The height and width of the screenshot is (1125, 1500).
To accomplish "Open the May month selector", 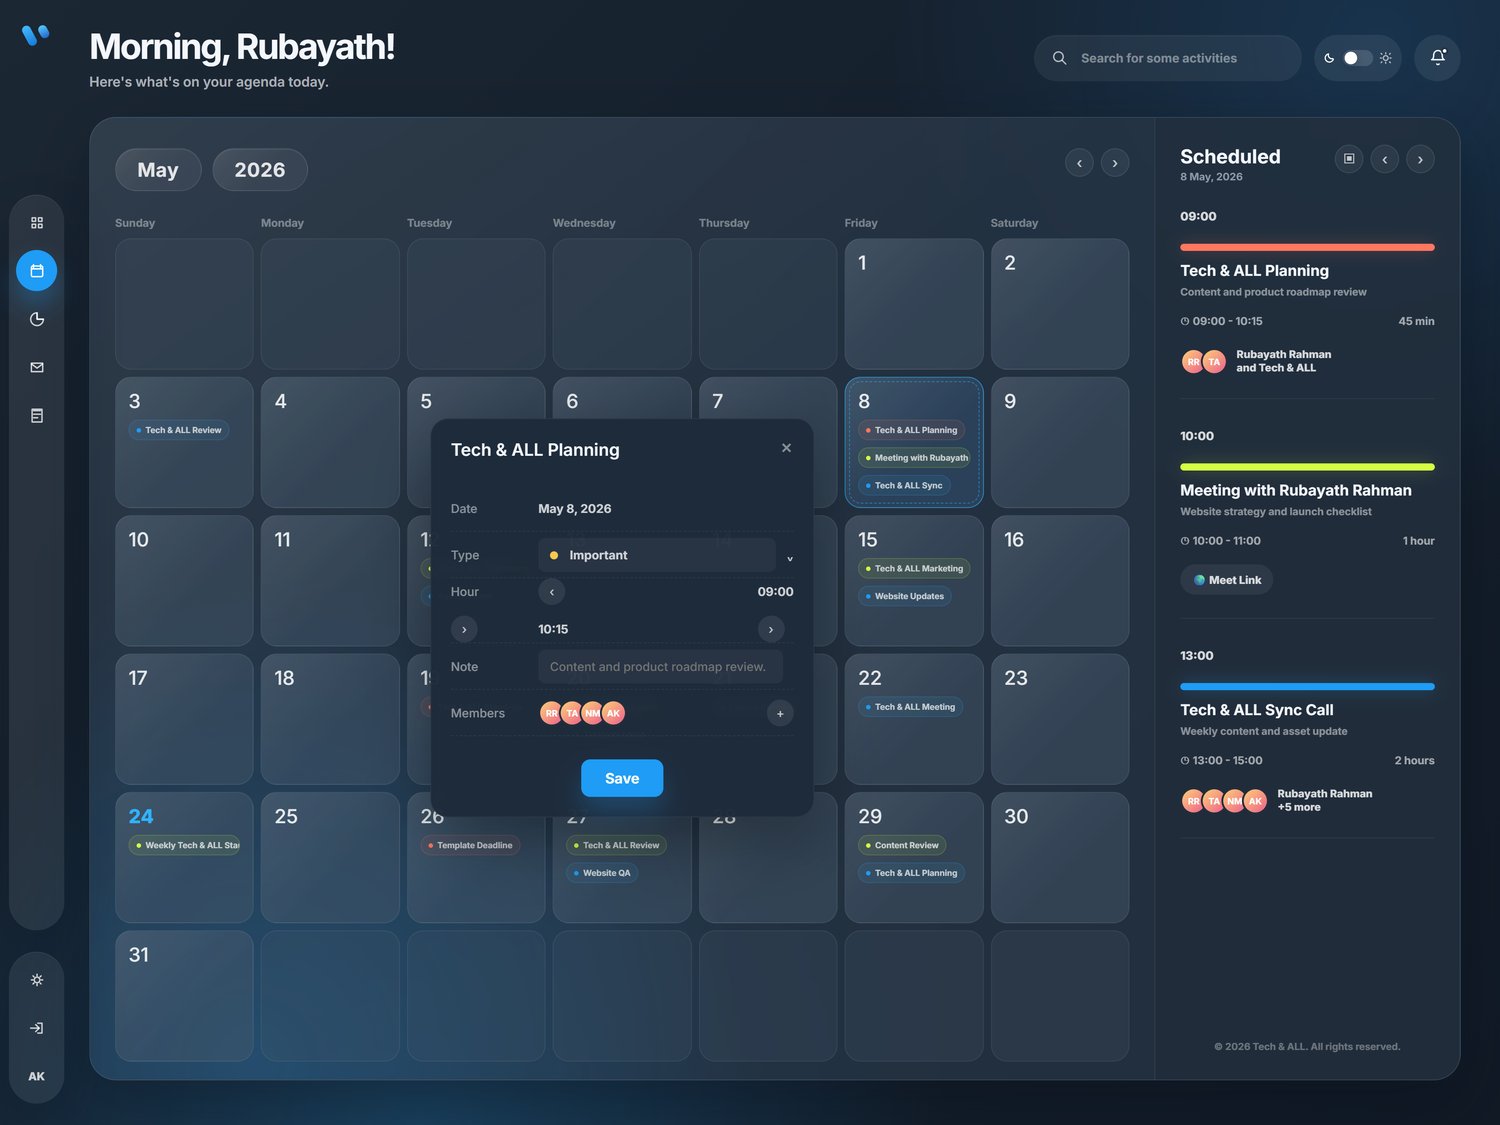I will [x=158, y=170].
